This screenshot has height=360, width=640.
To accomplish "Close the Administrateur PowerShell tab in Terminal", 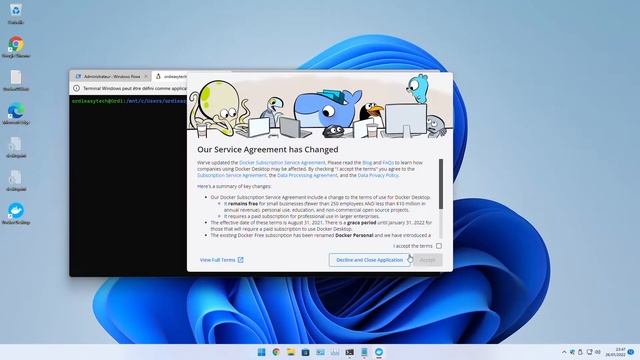I will (146, 76).
